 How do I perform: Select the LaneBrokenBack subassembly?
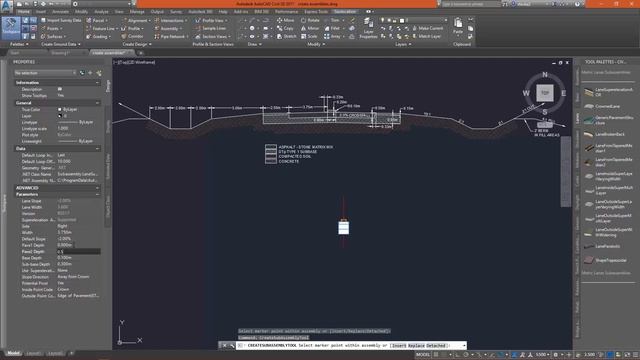604,134
